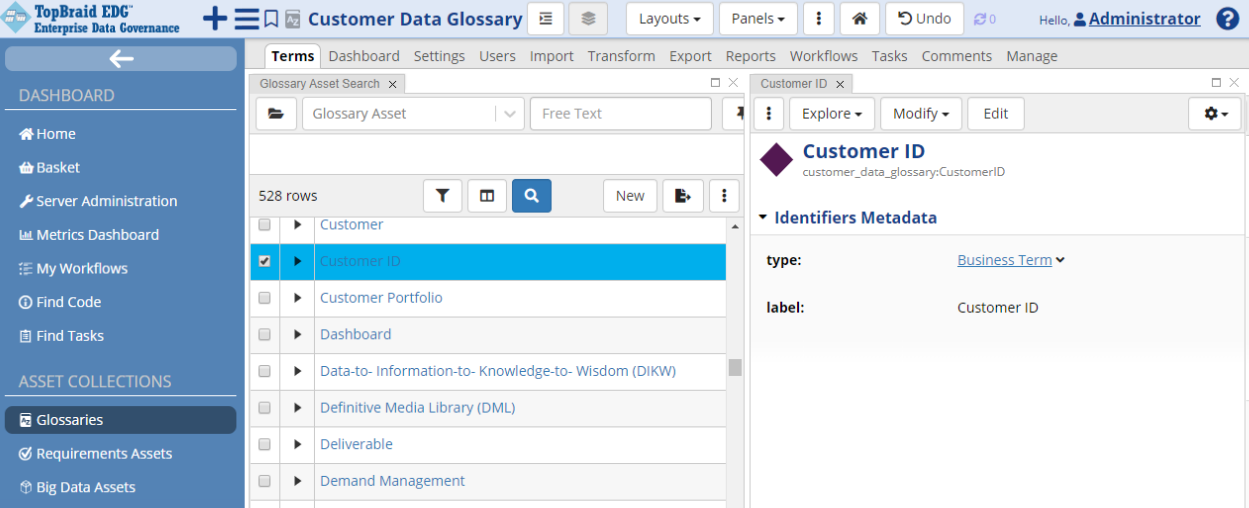The image size is (1249, 508).
Task: Open the help question mark icon
Action: (1227, 19)
